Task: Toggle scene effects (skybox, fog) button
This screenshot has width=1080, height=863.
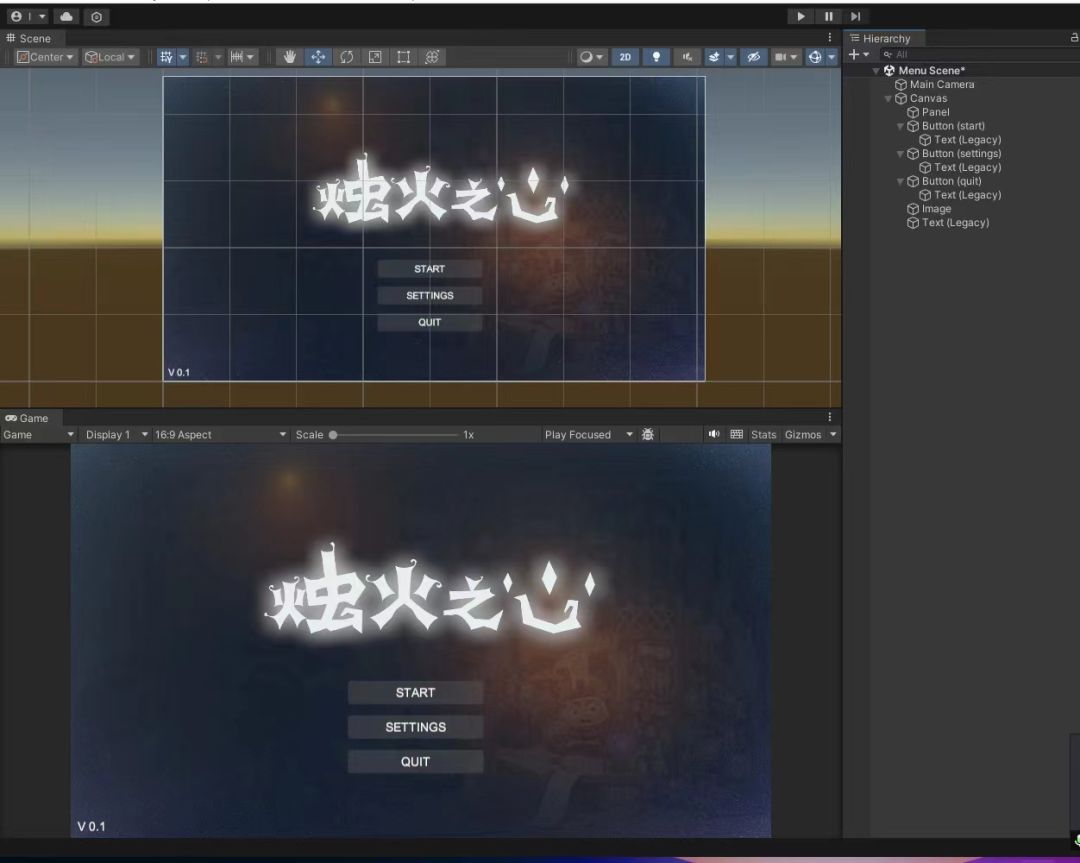Action: click(714, 57)
